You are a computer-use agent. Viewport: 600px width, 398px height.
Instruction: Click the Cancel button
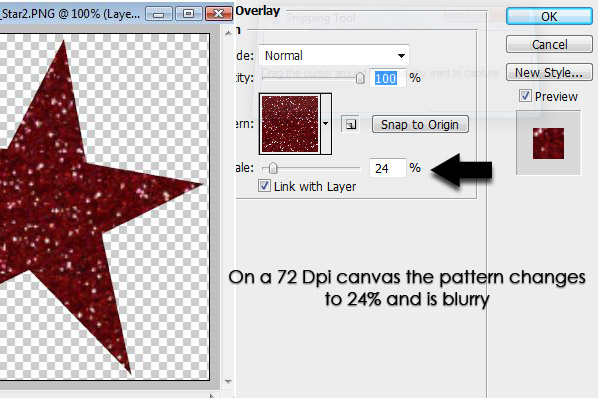(549, 44)
